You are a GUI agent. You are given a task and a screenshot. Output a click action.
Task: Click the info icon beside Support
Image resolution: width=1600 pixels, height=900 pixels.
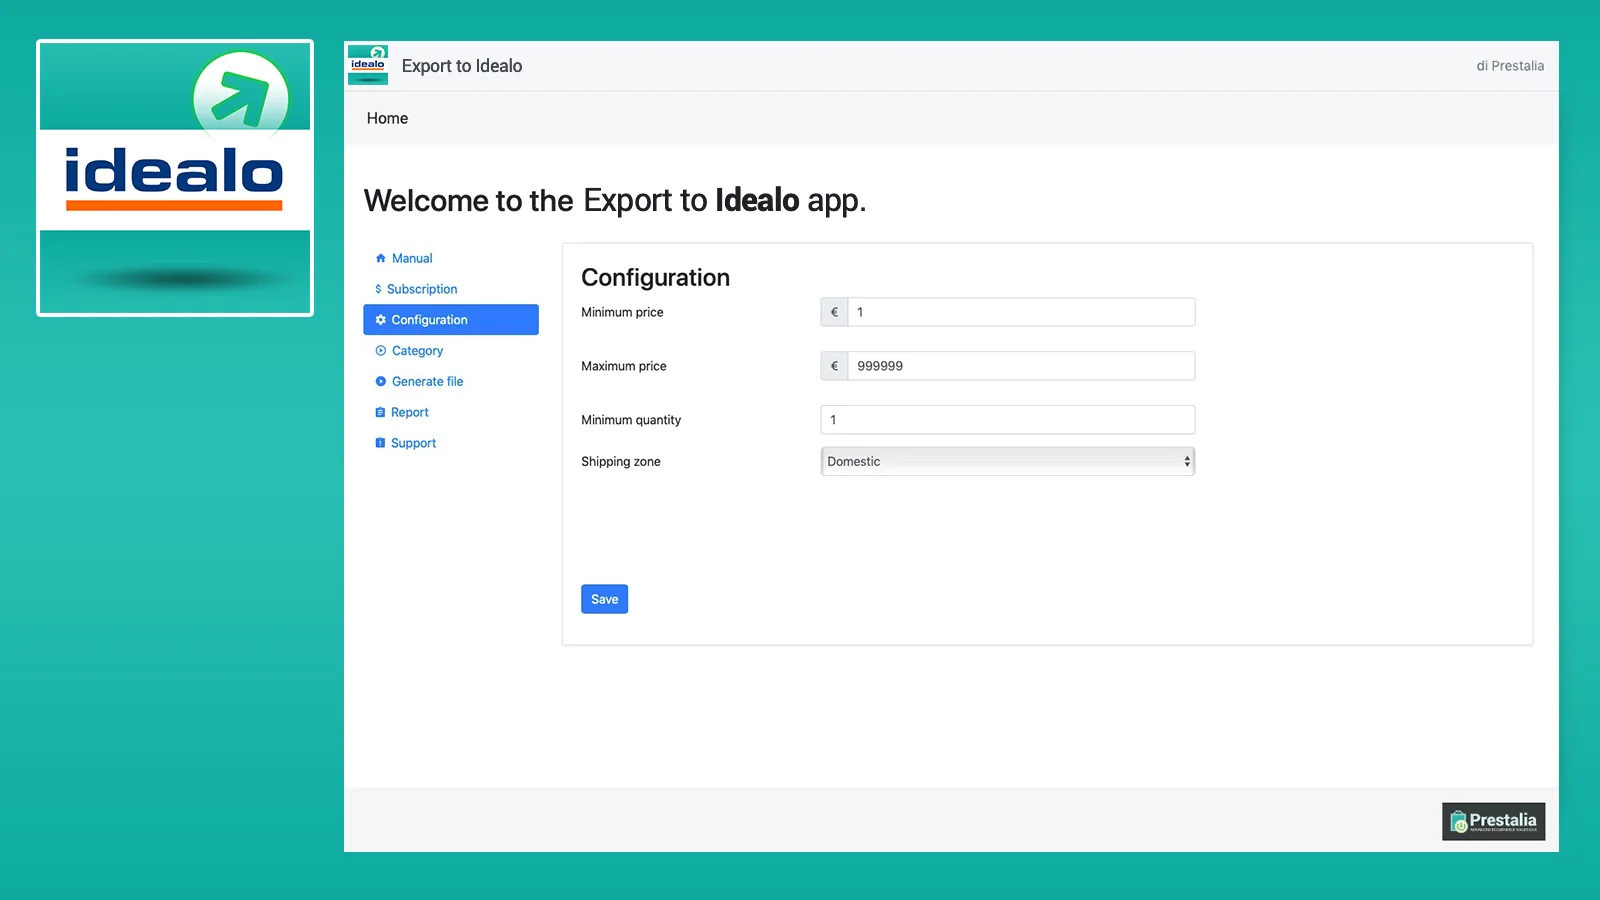(380, 443)
